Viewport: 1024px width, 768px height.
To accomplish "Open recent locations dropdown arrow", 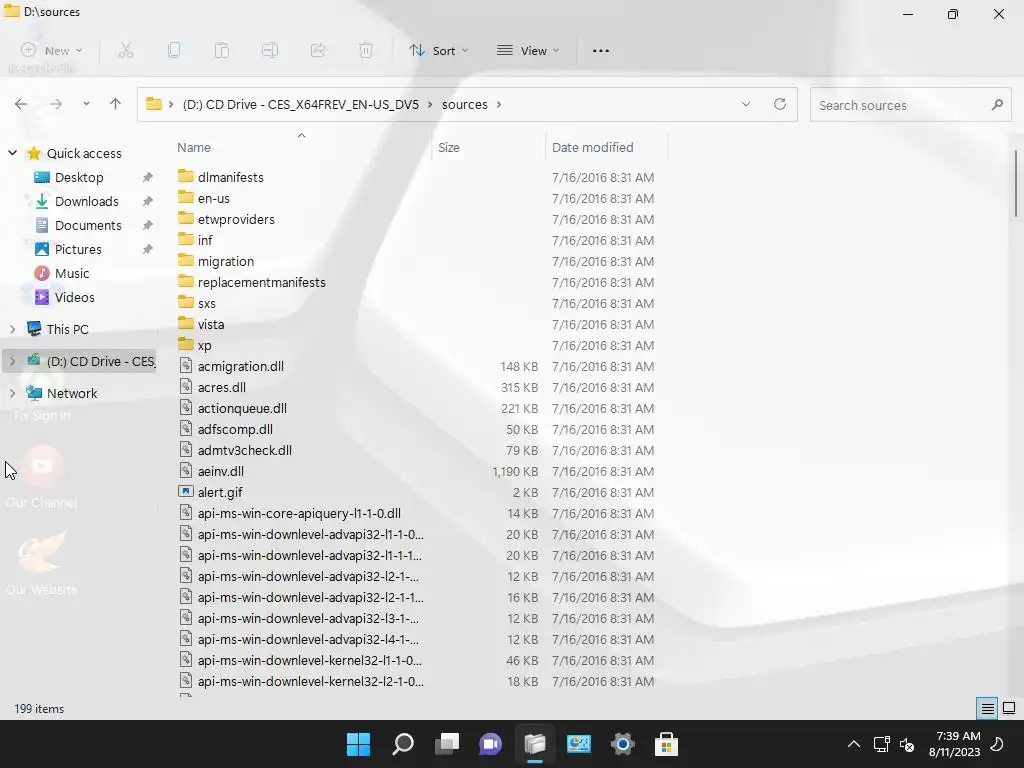I will coord(86,104).
